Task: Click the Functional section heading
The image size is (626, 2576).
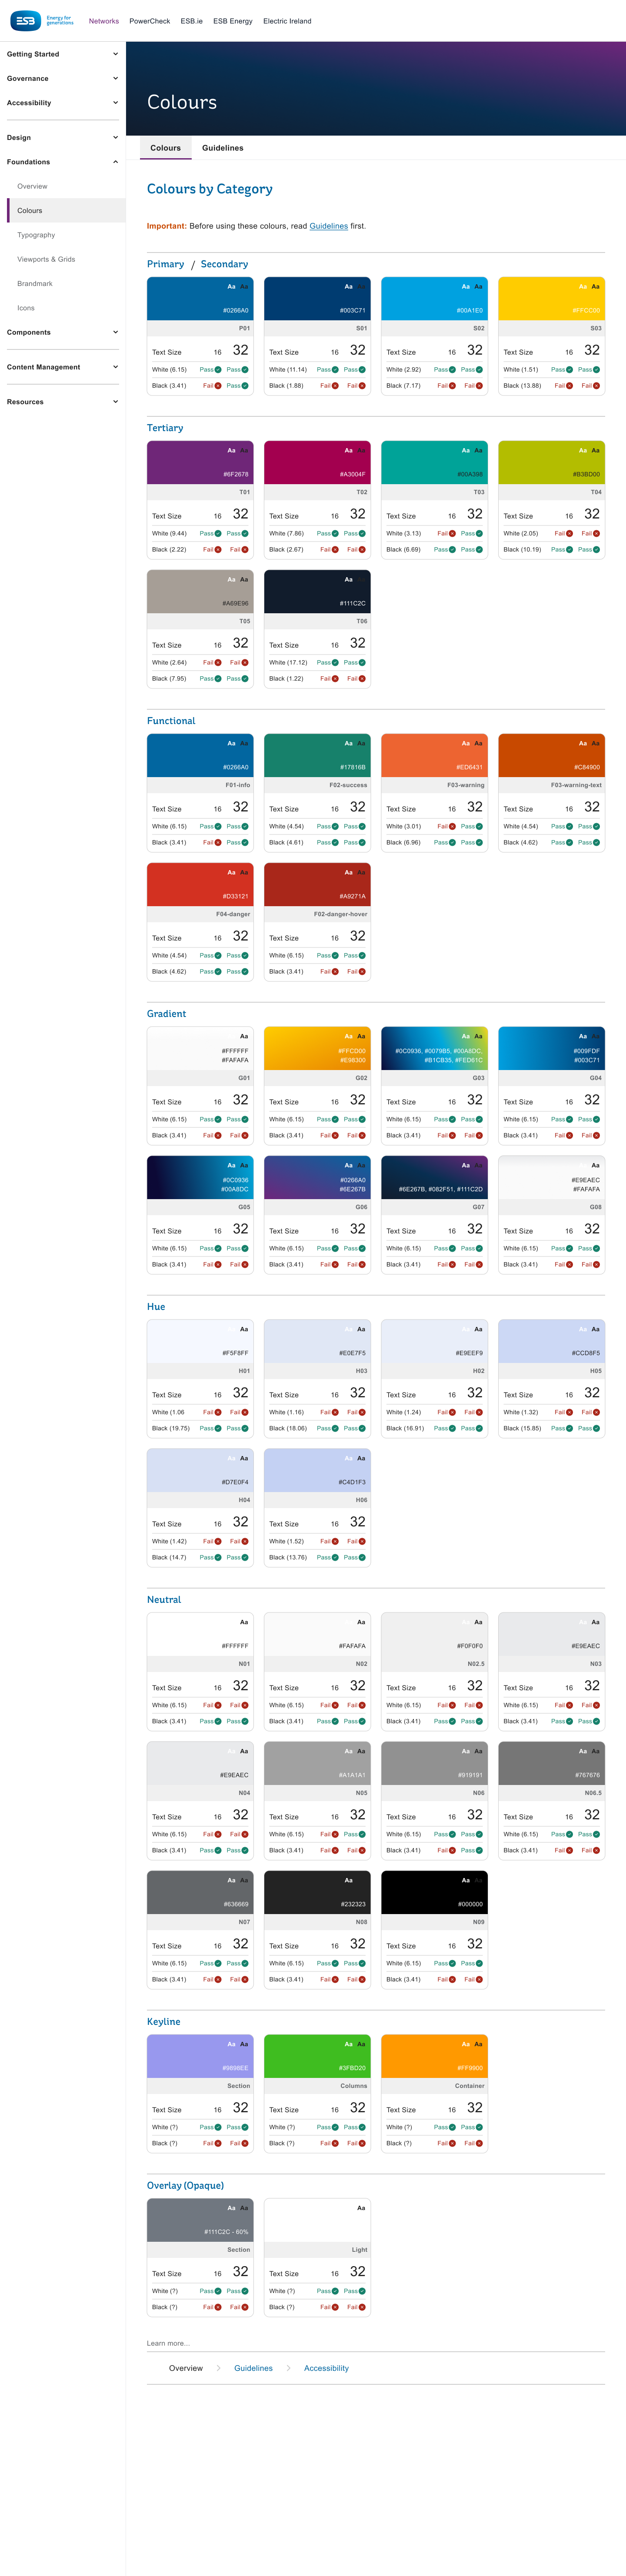Action: point(171,721)
